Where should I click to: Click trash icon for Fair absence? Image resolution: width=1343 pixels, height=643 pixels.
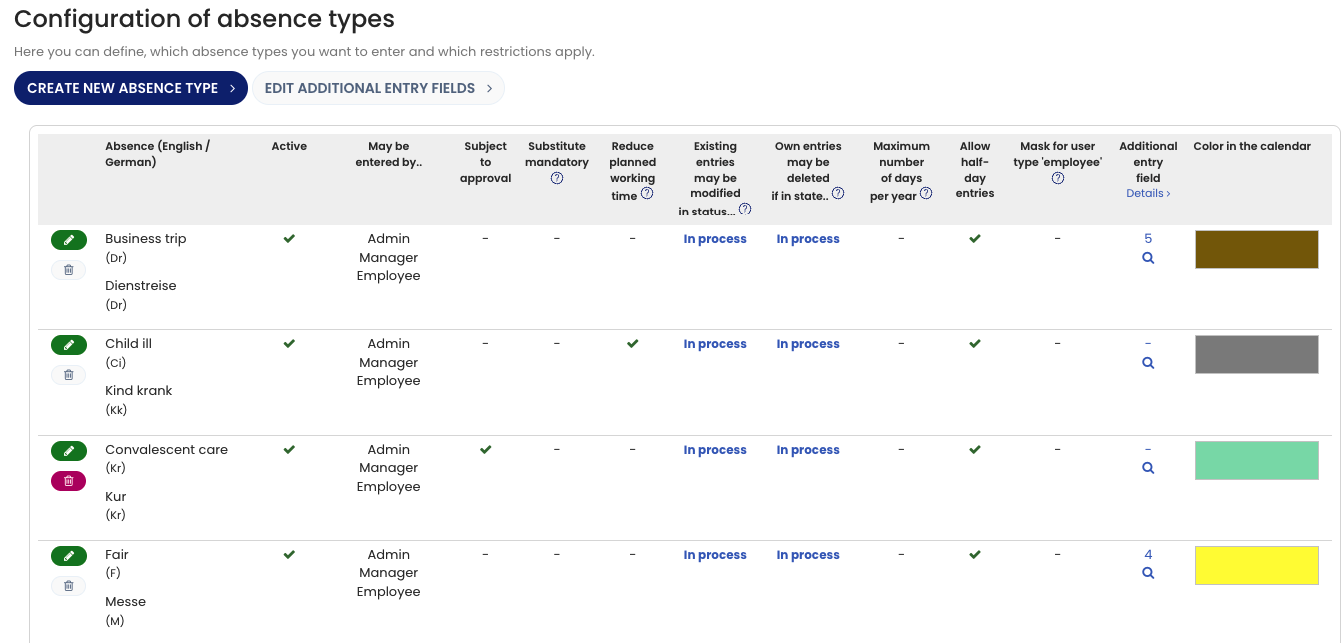pos(68,586)
